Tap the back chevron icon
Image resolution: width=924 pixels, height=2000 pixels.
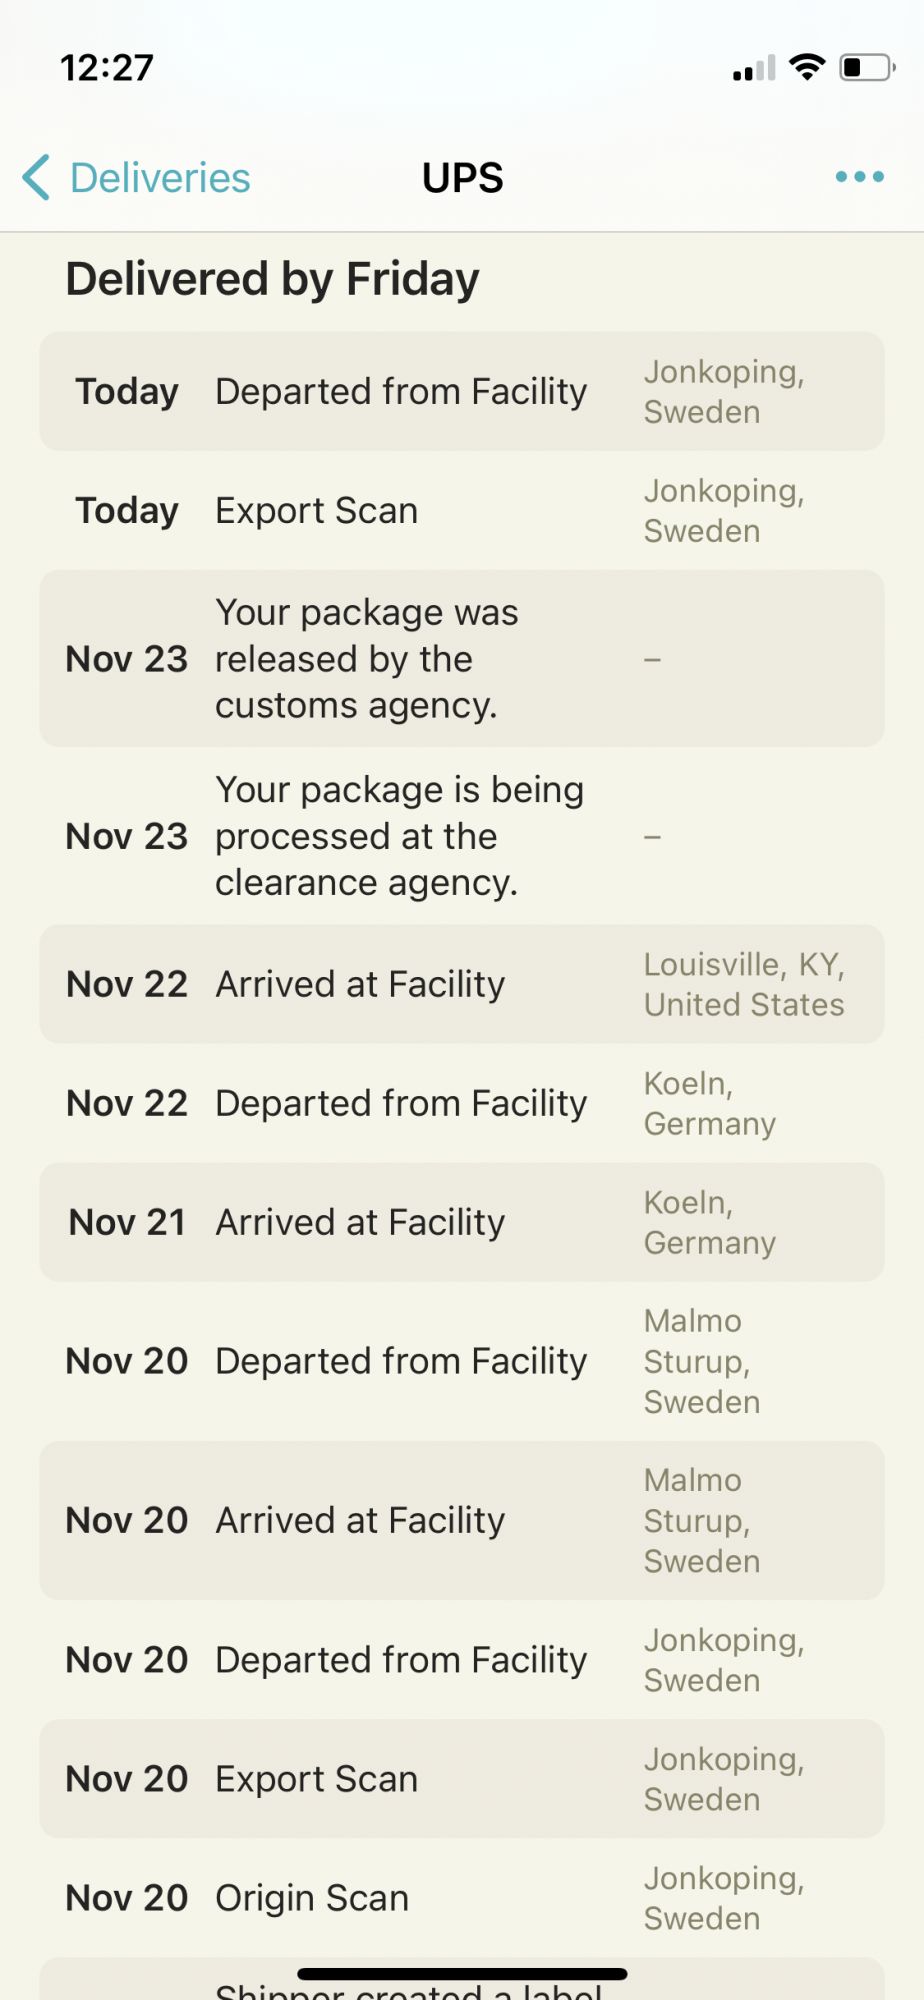coord(36,178)
